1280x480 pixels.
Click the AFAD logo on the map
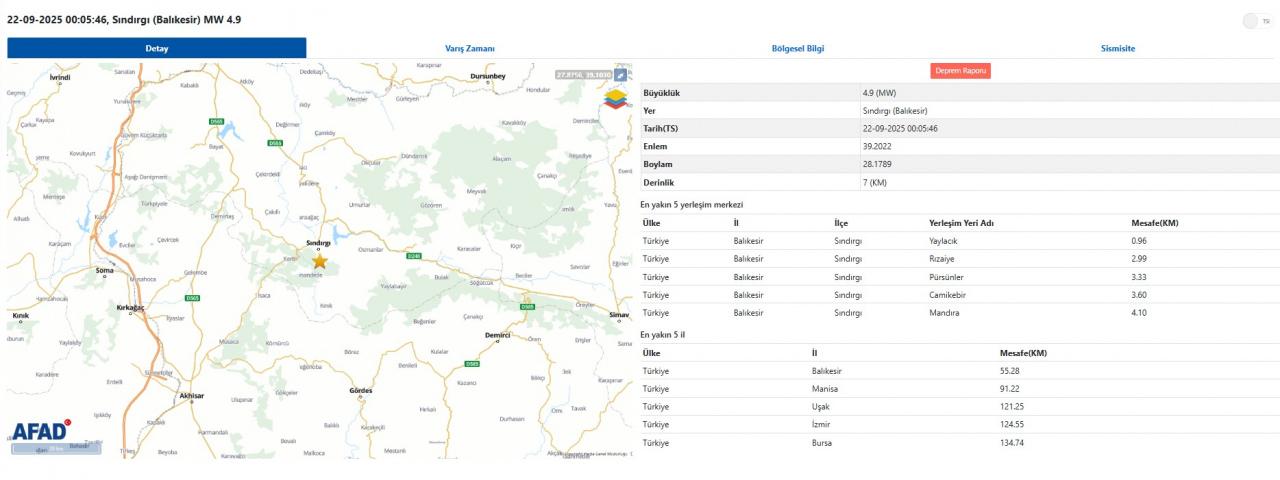pyautogui.click(x=40, y=431)
